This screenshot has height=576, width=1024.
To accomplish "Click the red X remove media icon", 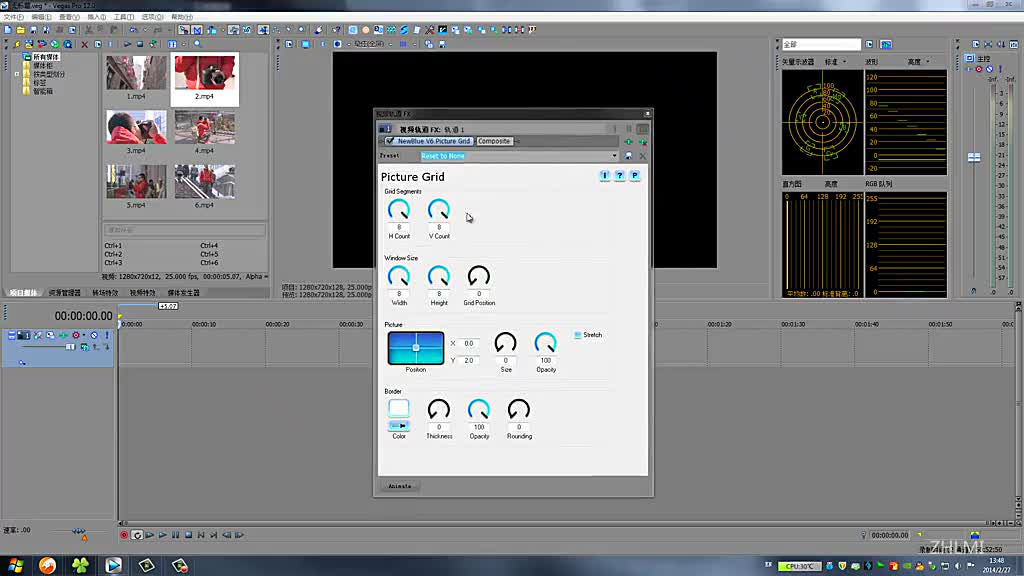I will [x=84, y=44].
